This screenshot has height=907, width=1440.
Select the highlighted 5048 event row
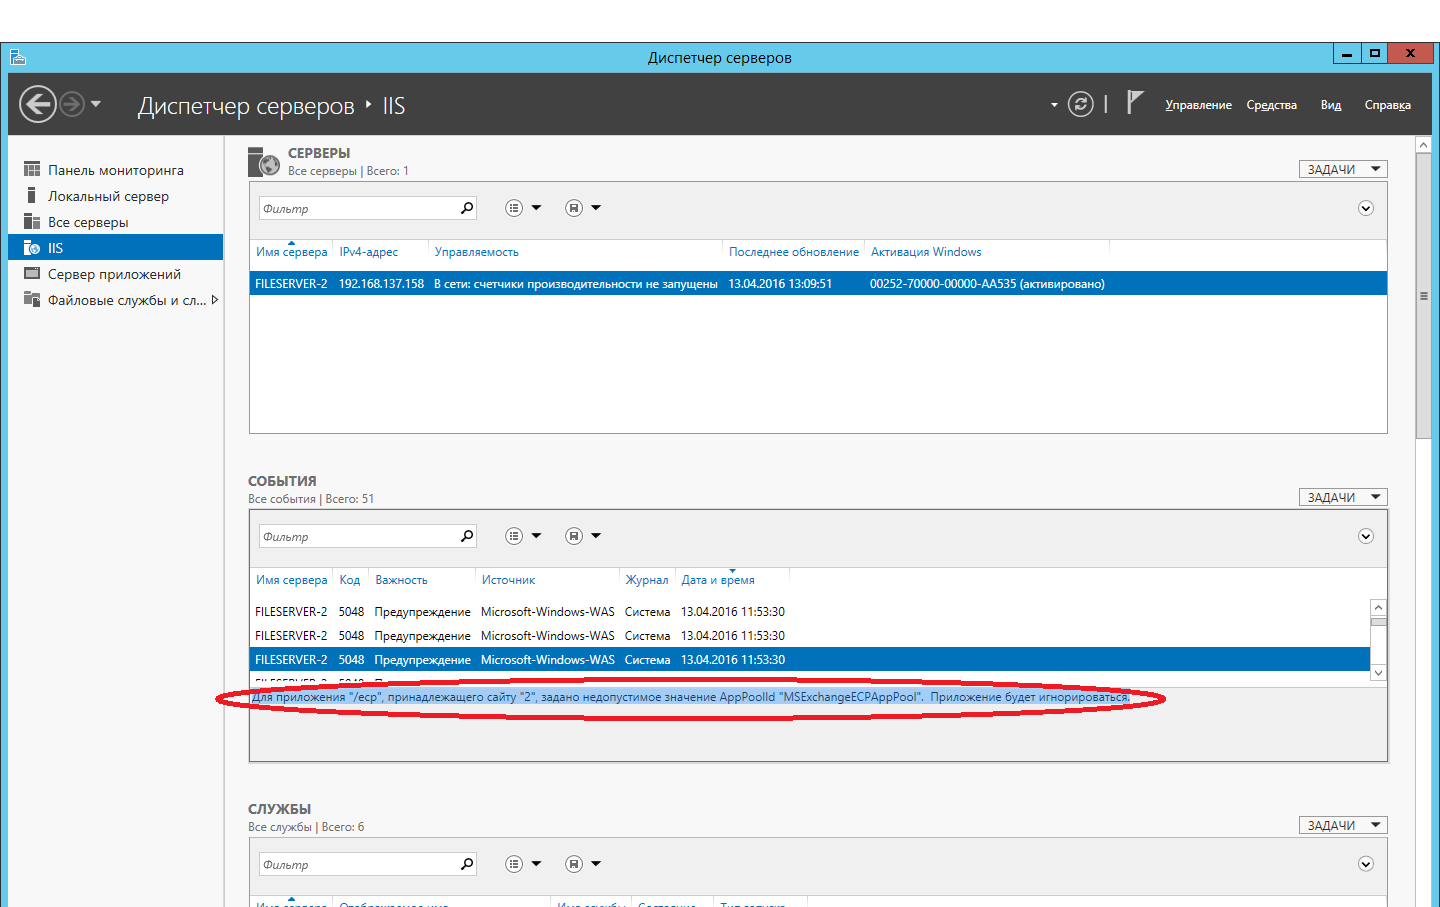click(809, 660)
